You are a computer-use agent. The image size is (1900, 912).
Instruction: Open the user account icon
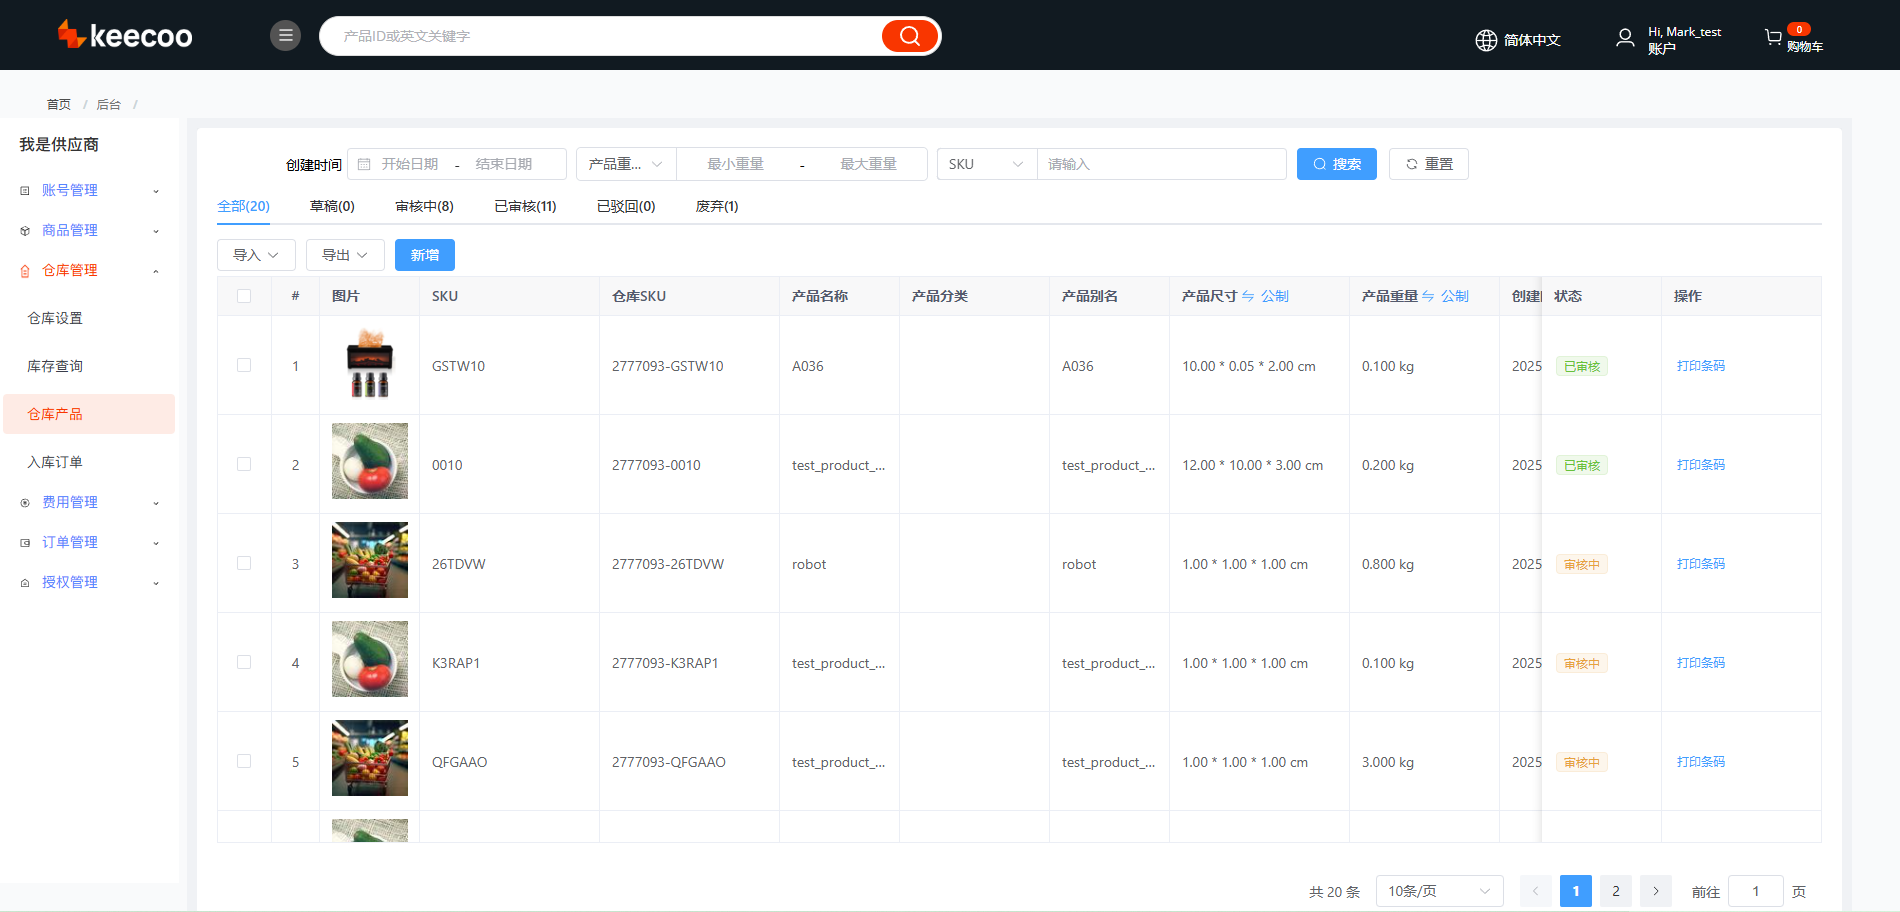pyautogui.click(x=1625, y=38)
